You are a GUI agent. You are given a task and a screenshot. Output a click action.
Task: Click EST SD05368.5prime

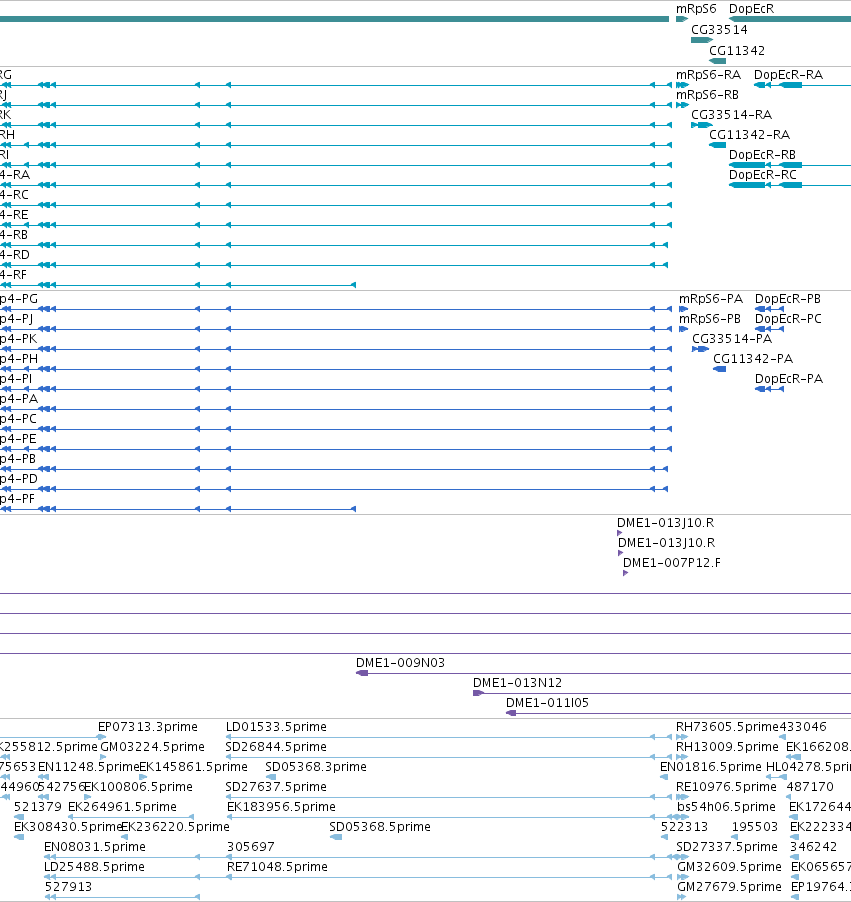380,827
